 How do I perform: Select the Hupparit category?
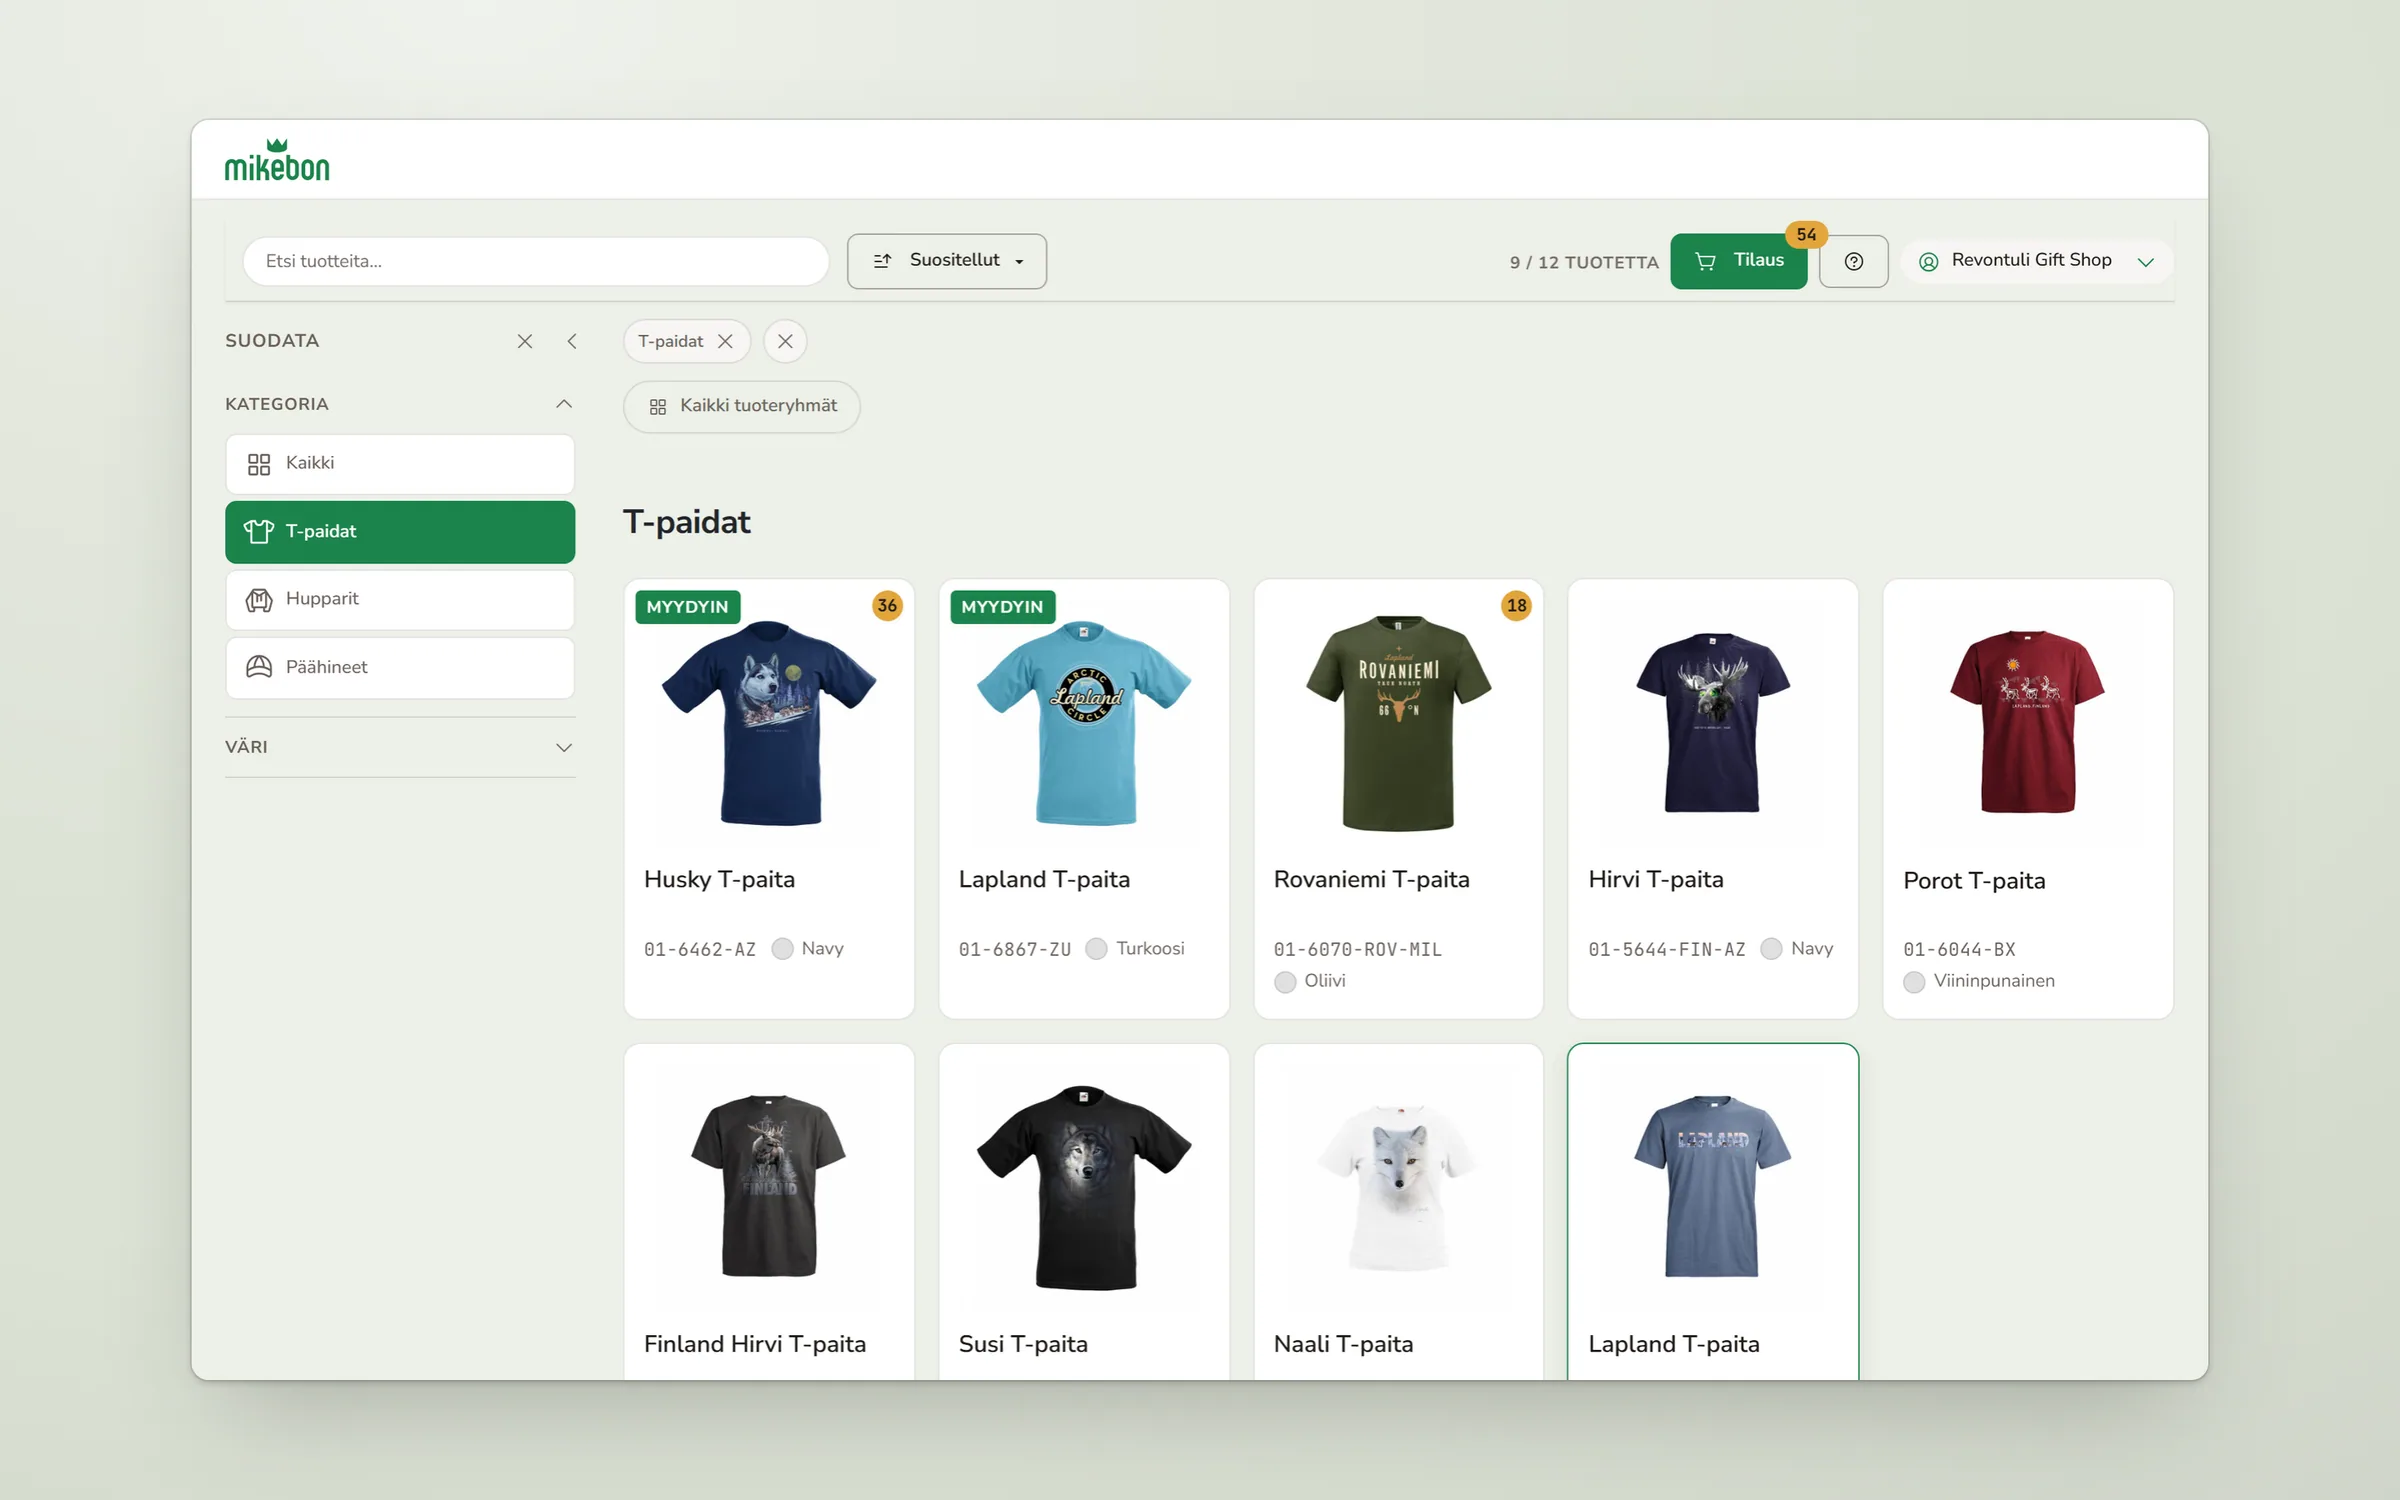[x=400, y=599]
